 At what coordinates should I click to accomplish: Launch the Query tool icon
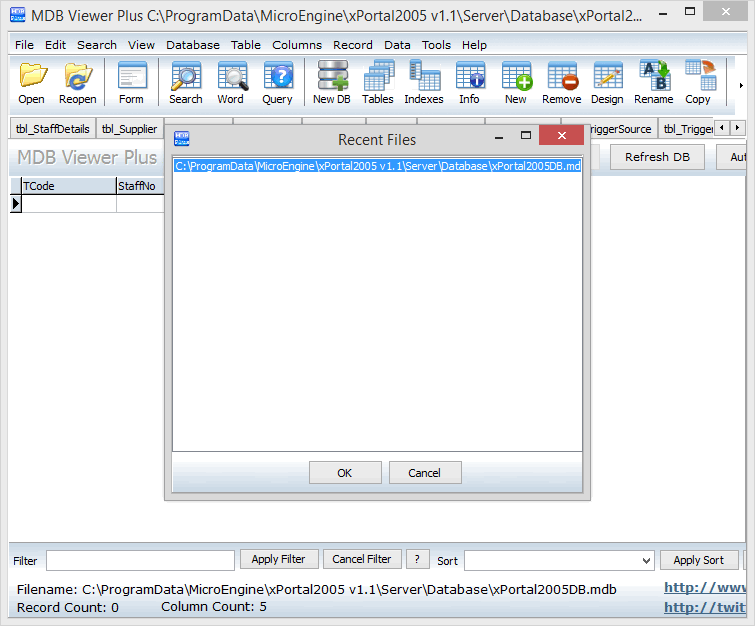point(277,82)
